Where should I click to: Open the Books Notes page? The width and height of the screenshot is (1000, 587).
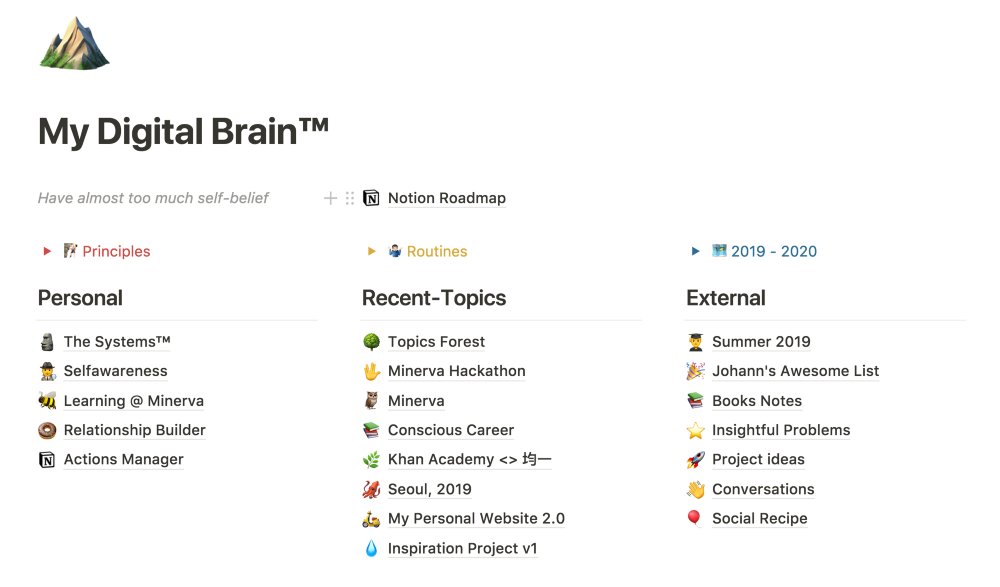tap(757, 401)
